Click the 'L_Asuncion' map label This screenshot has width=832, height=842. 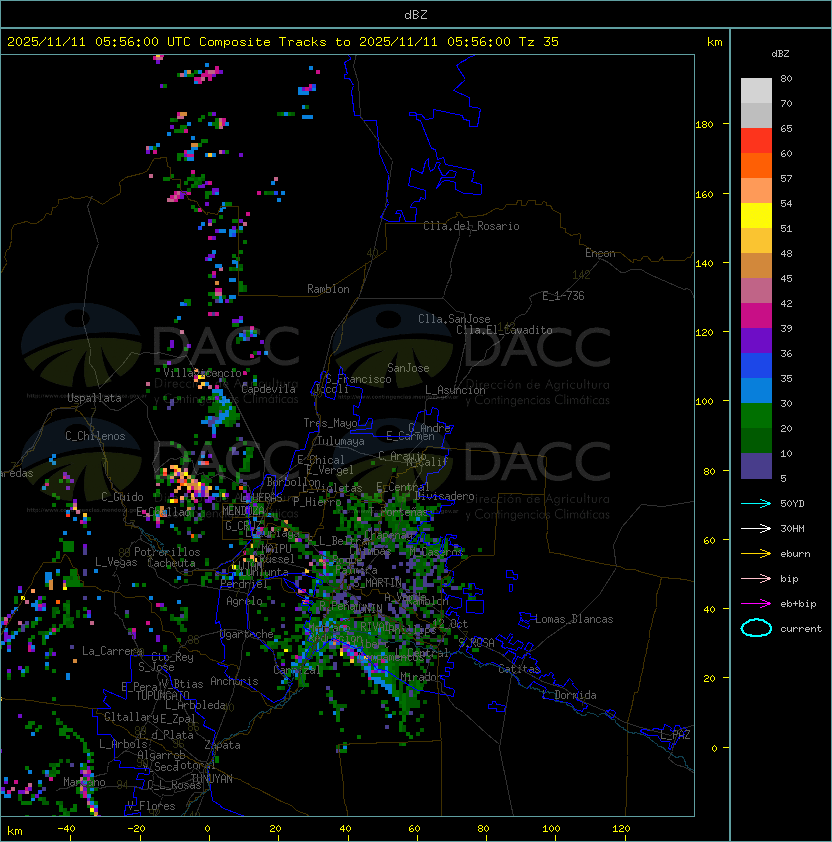click(455, 390)
